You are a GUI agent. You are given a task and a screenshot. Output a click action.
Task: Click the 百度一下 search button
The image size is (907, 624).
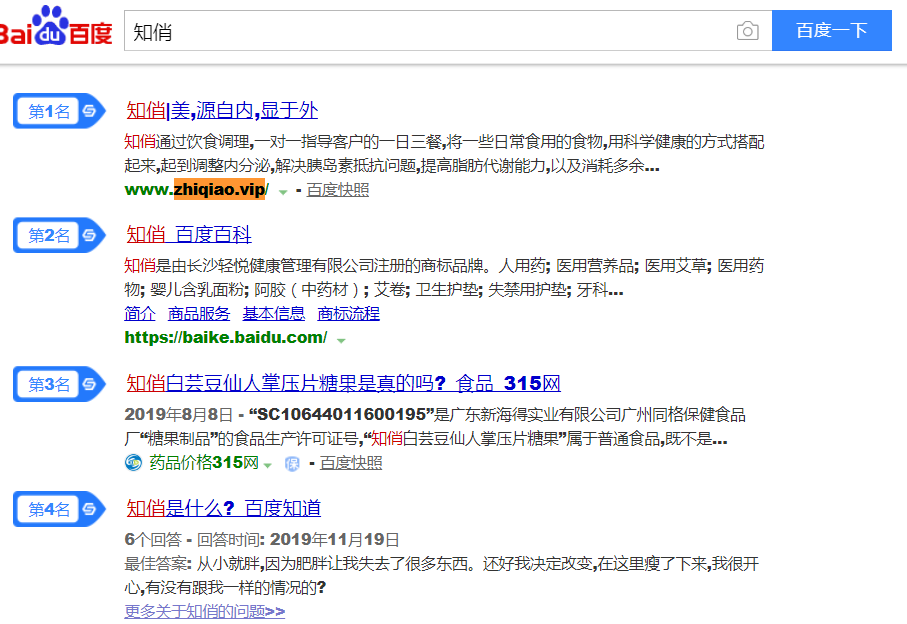pyautogui.click(x=832, y=31)
